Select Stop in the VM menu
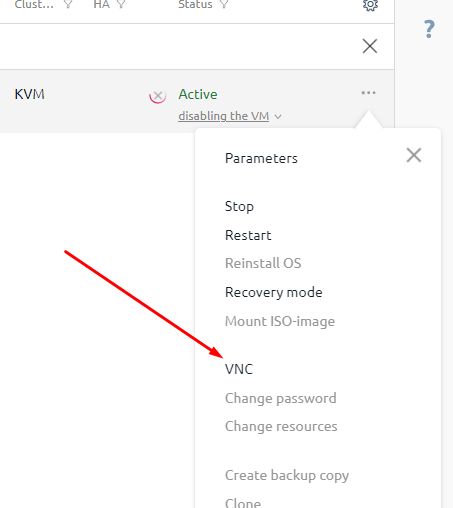 (239, 206)
